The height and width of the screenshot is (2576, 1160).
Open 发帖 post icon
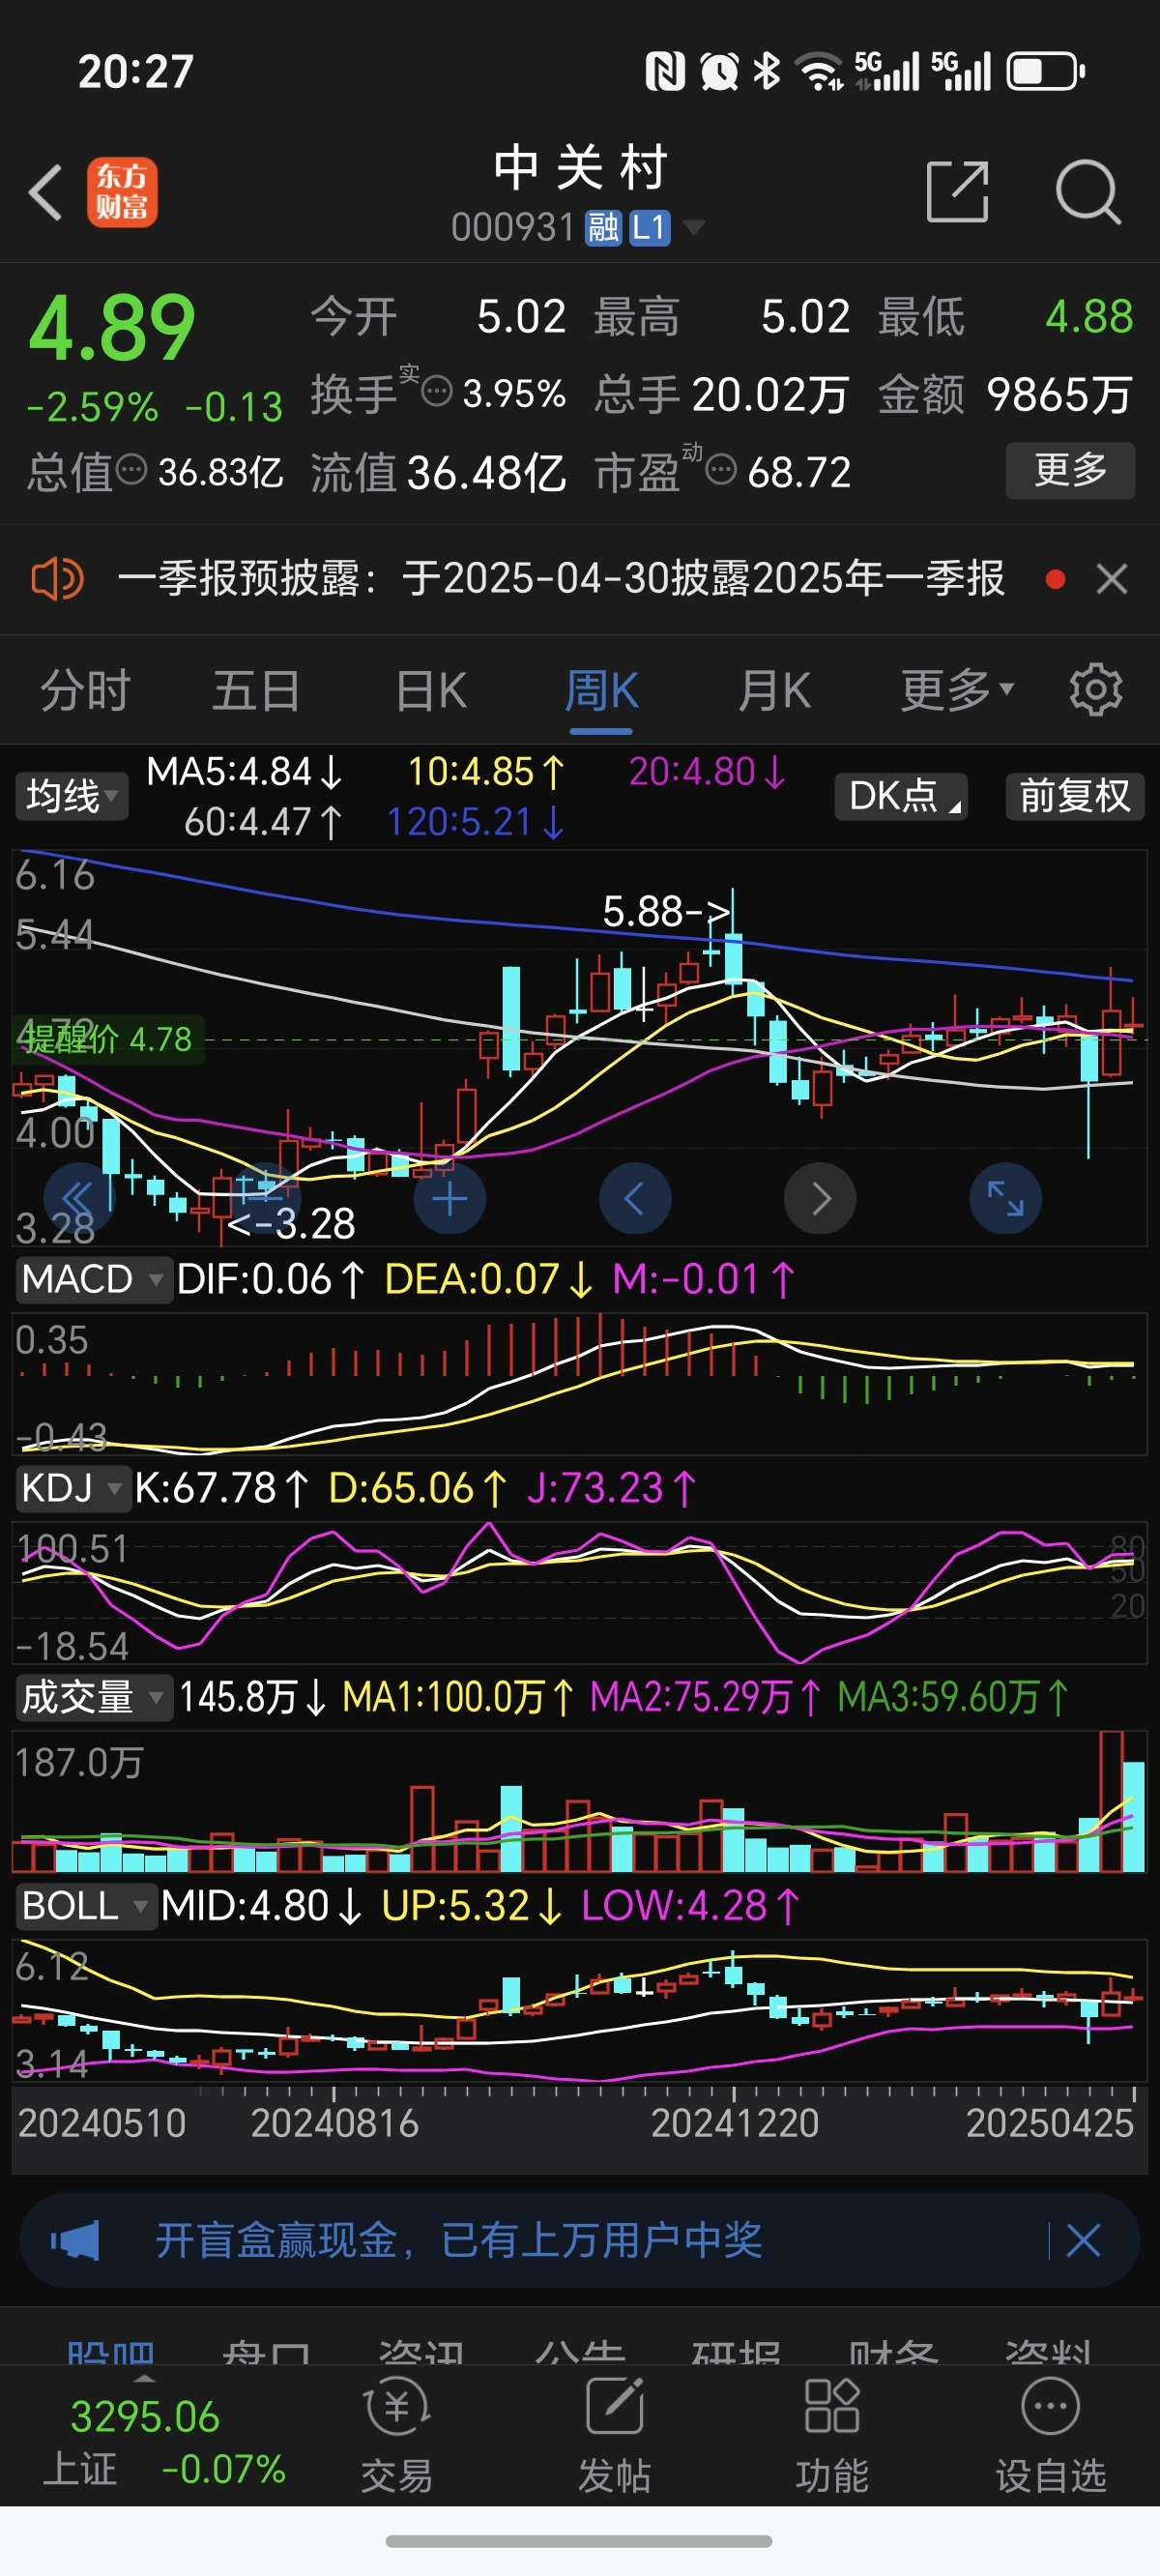click(x=614, y=2407)
